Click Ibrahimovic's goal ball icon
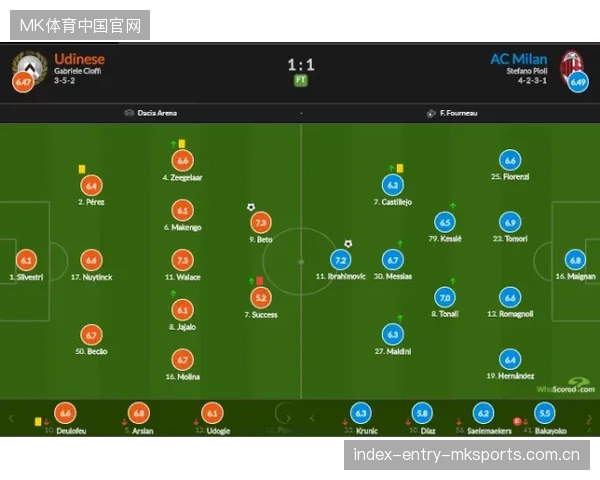The height and width of the screenshot is (480, 600). point(348,244)
